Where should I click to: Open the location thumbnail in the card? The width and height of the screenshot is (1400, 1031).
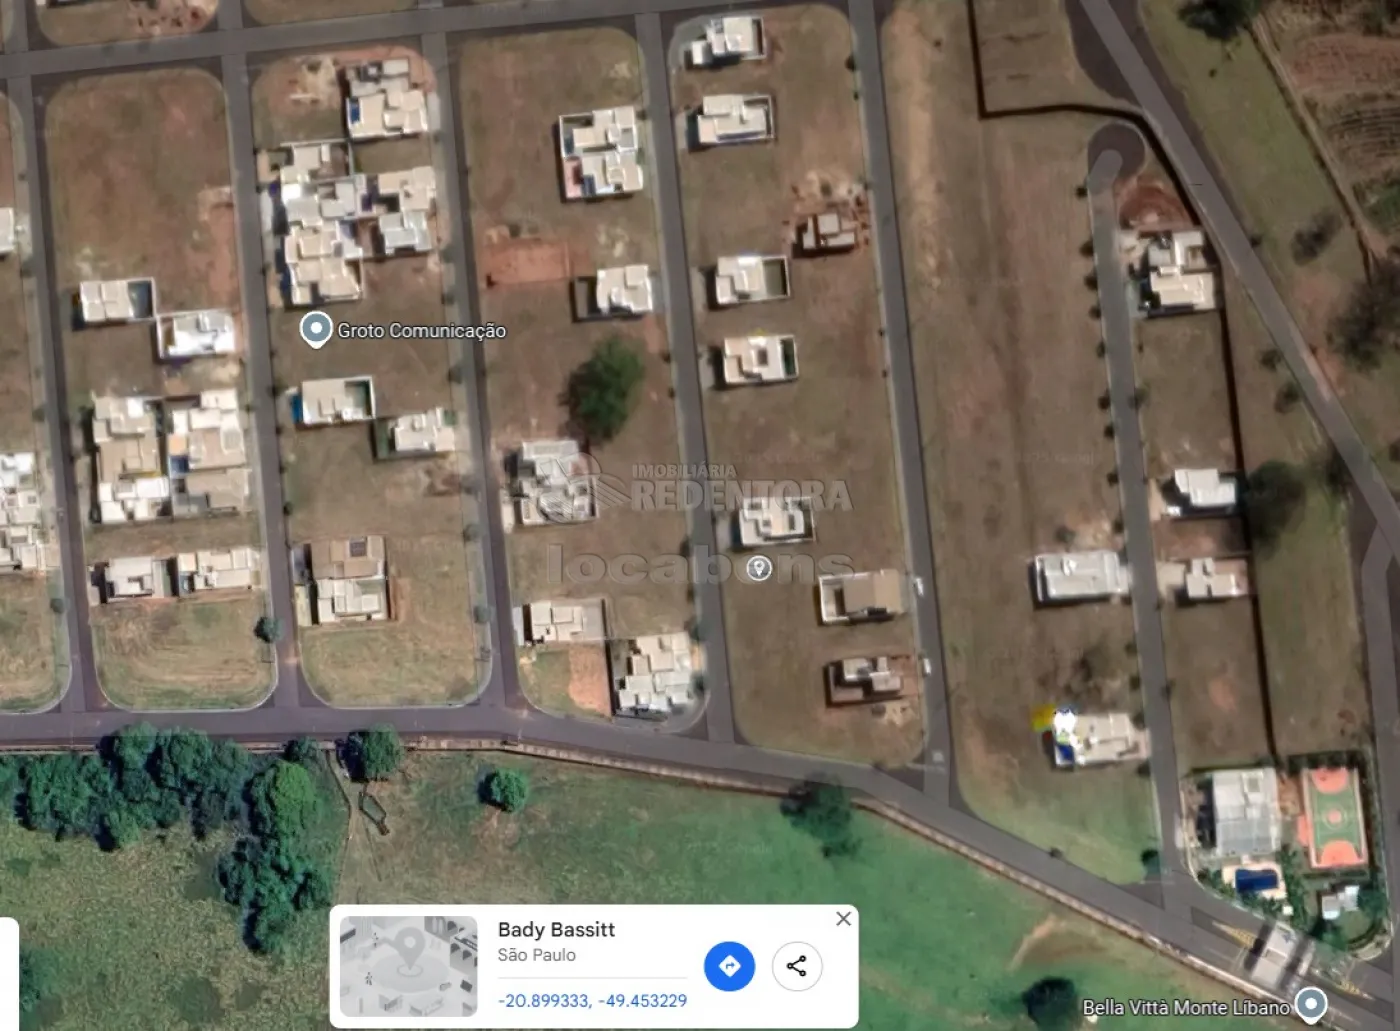pyautogui.click(x=409, y=966)
